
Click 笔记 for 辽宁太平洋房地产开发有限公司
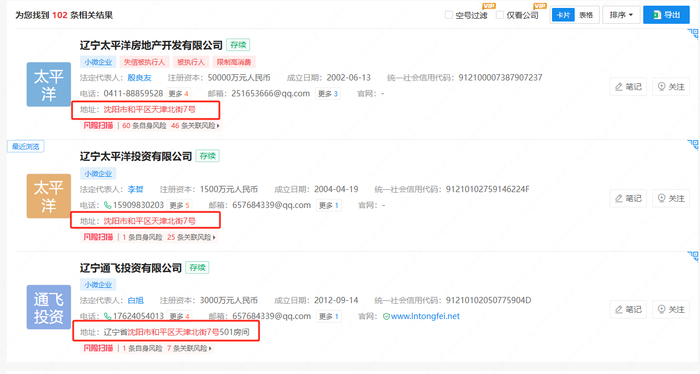[628, 87]
